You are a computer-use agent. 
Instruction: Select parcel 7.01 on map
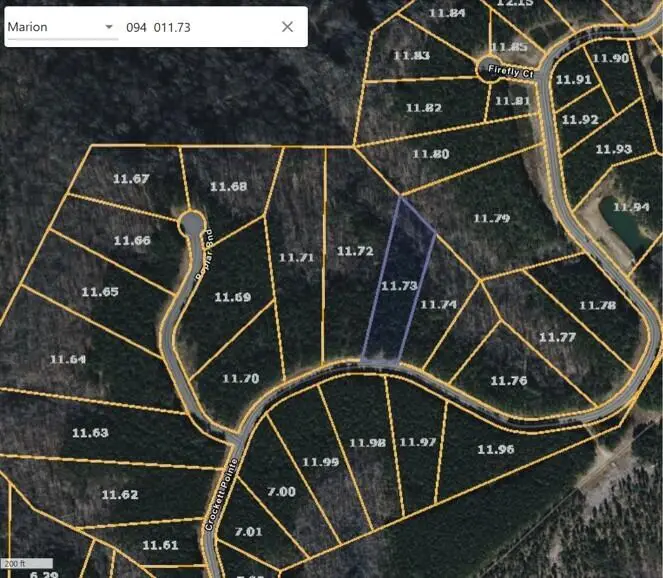pos(249,531)
